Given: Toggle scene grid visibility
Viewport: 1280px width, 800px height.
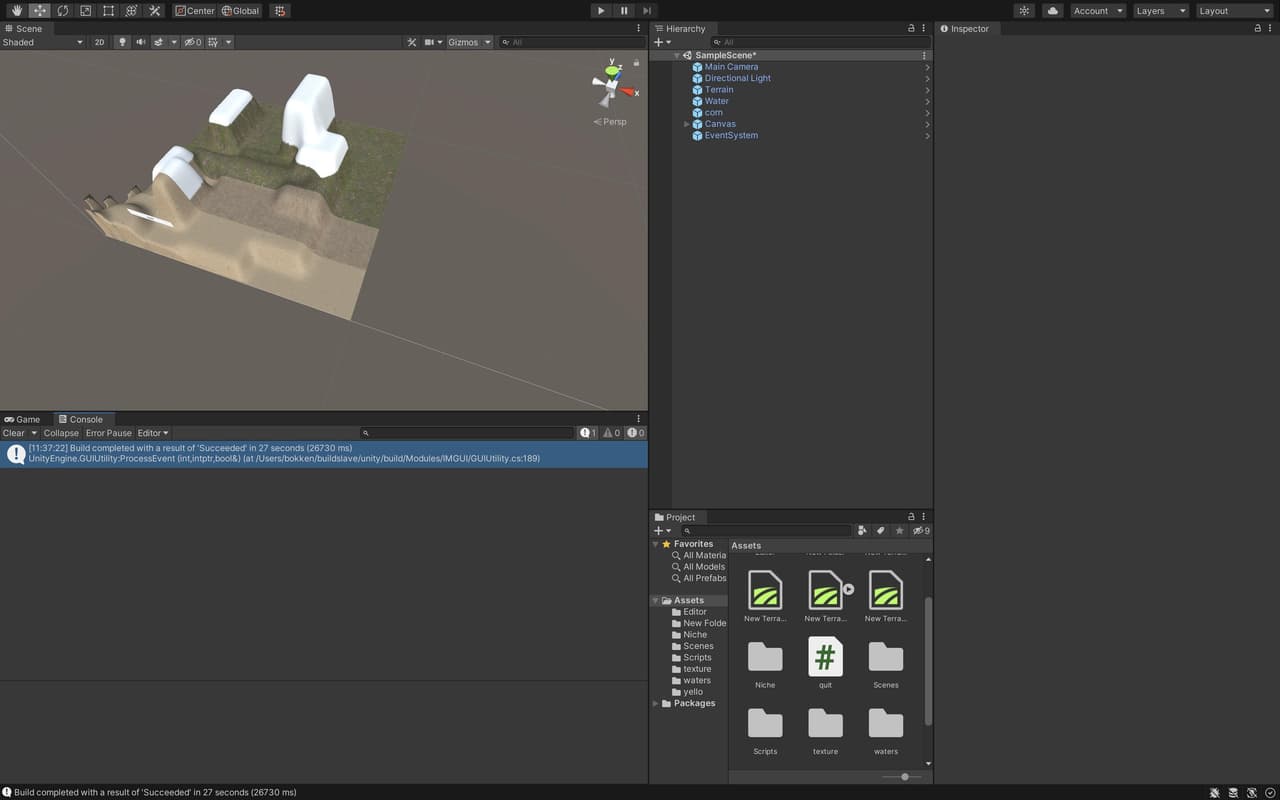Looking at the screenshot, I should click(x=214, y=42).
